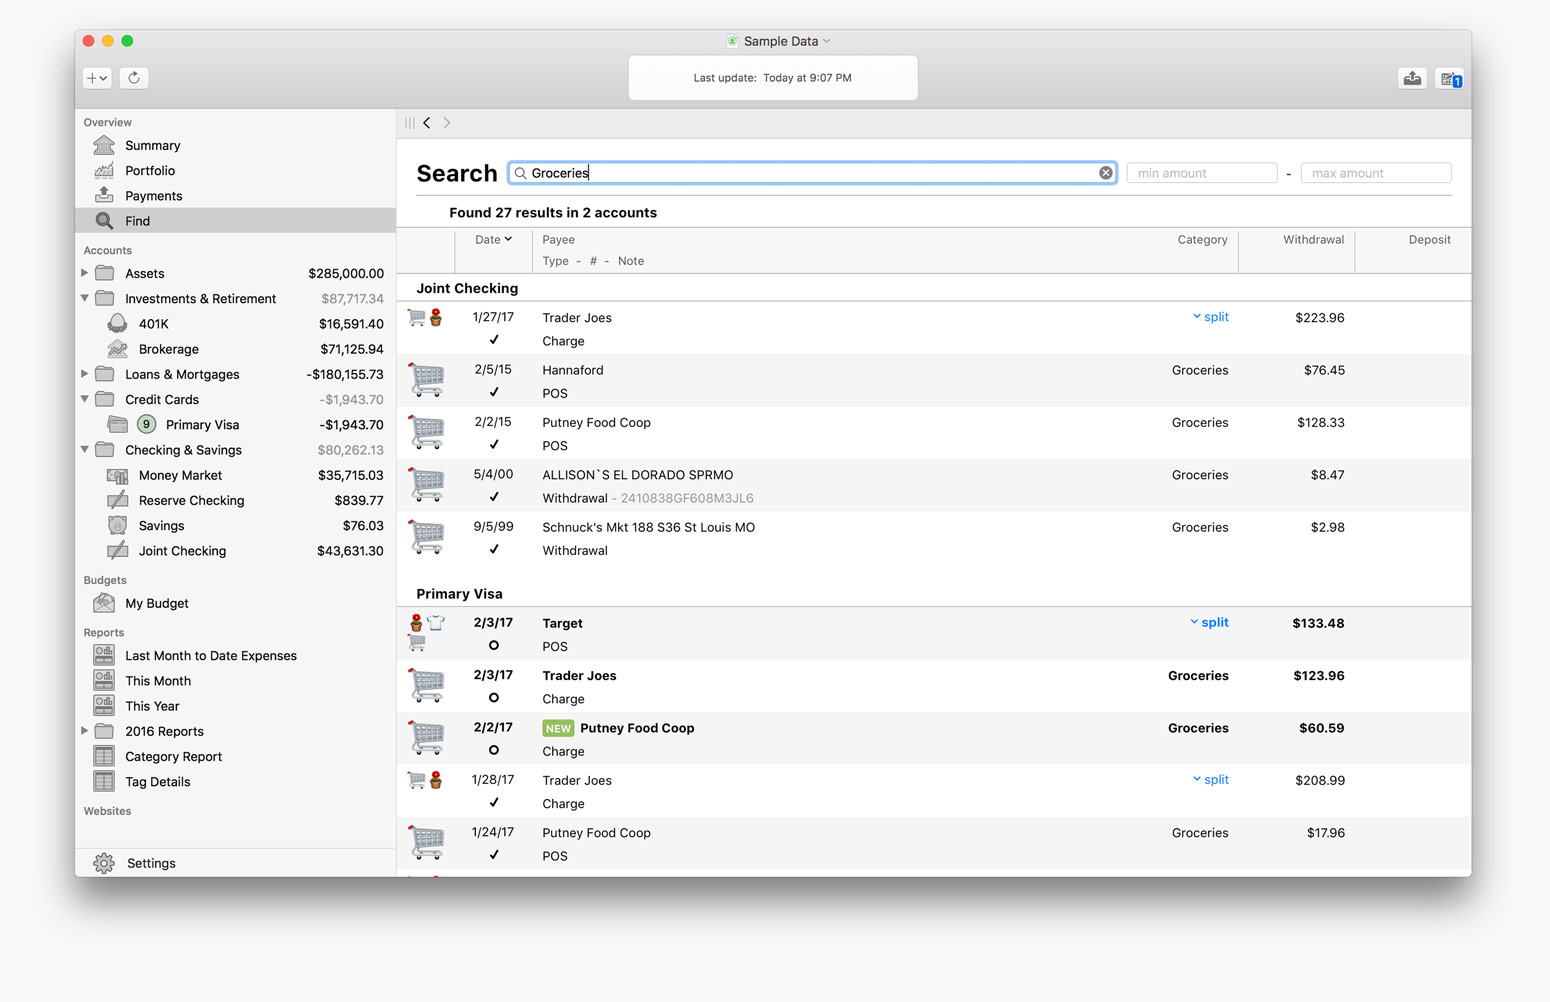Open the add (+) toolbar menu
This screenshot has width=1550, height=1002.
[x=97, y=78]
